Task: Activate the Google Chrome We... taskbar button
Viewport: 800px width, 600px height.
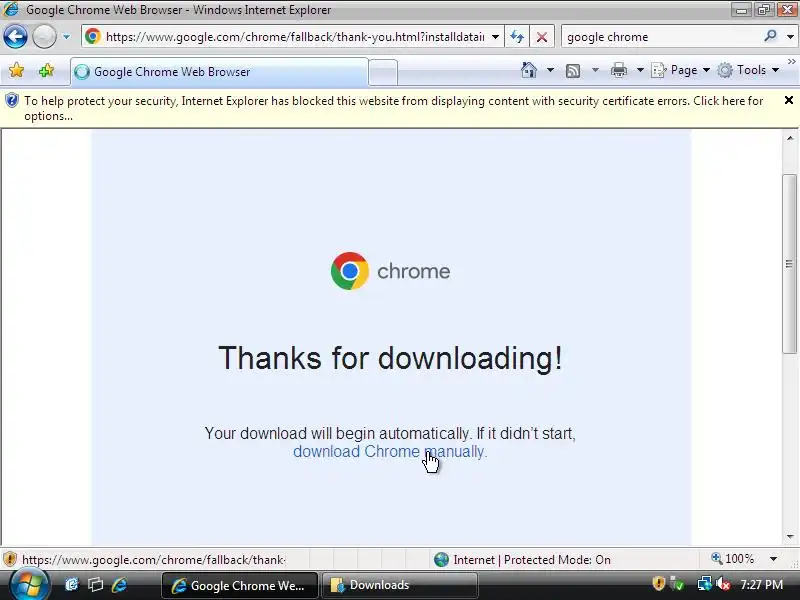Action: (x=240, y=585)
